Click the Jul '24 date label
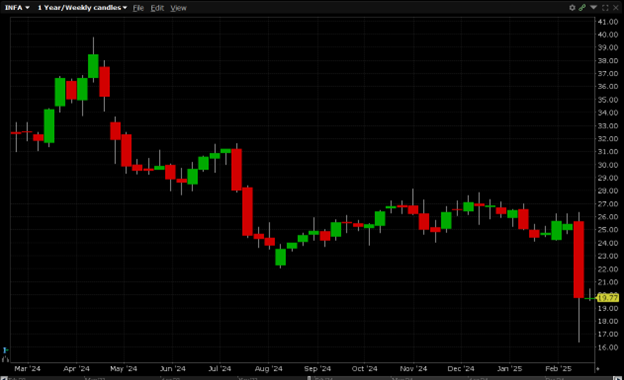624x380 pixels. click(220, 368)
